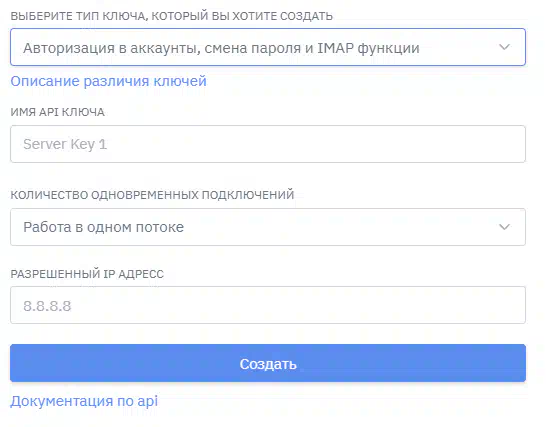Click the 'Работа в одном потоке' option text

click(103, 227)
